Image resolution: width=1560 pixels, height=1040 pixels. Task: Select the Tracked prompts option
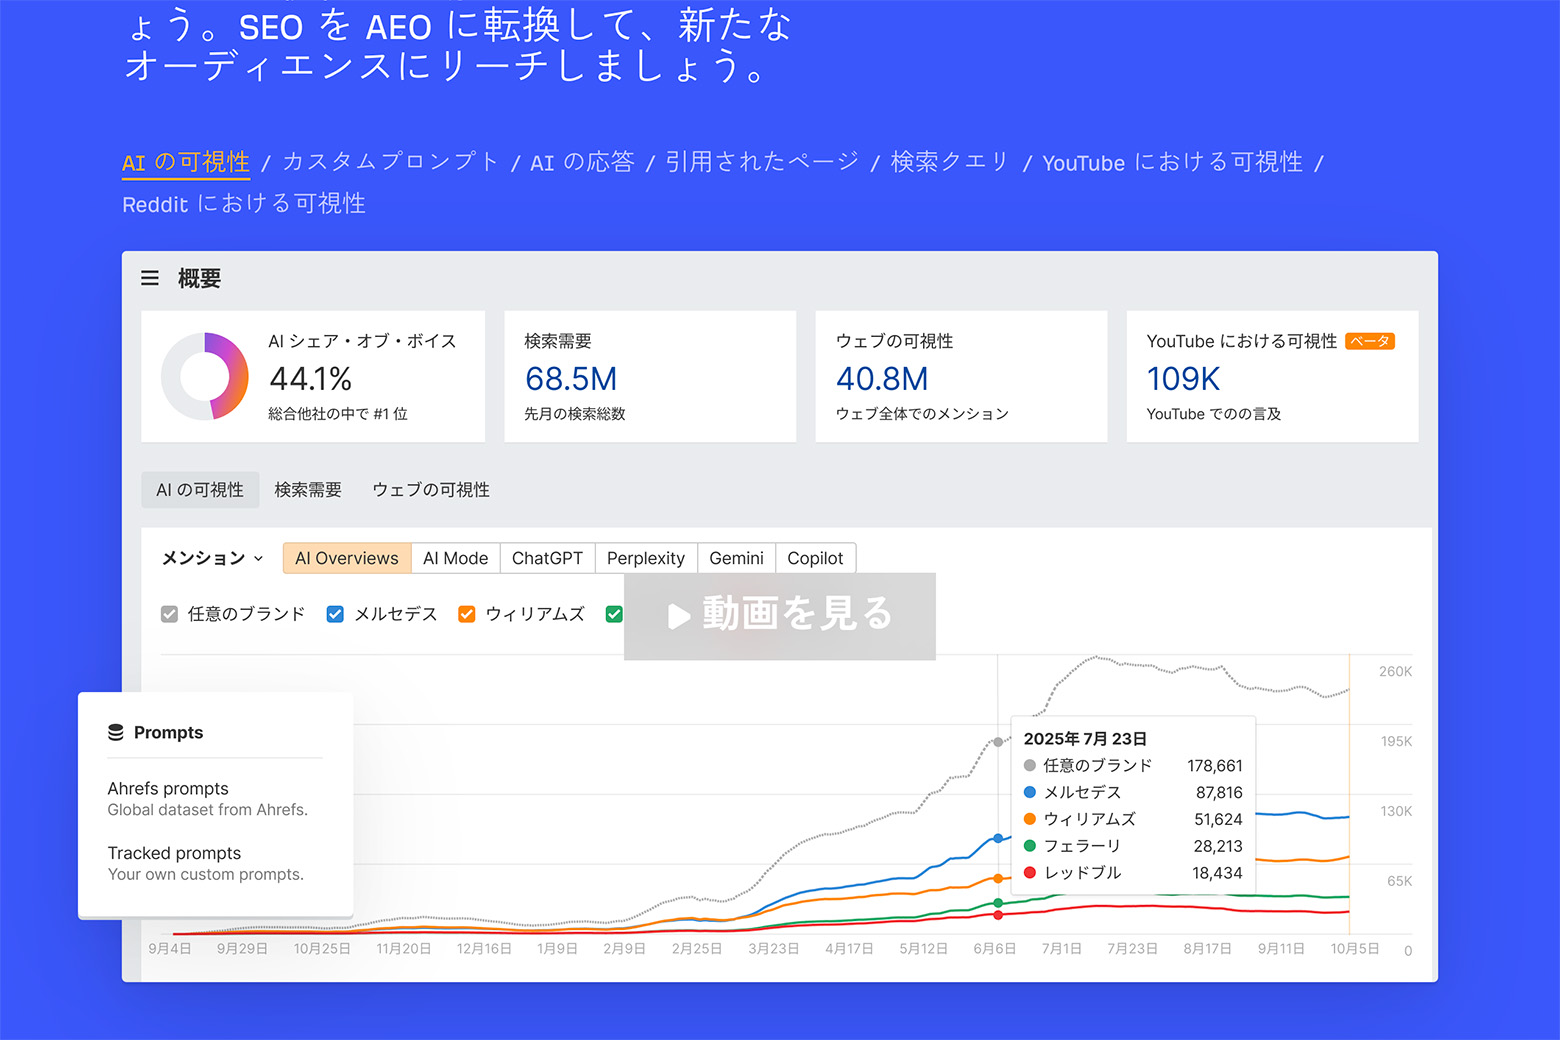(x=206, y=863)
